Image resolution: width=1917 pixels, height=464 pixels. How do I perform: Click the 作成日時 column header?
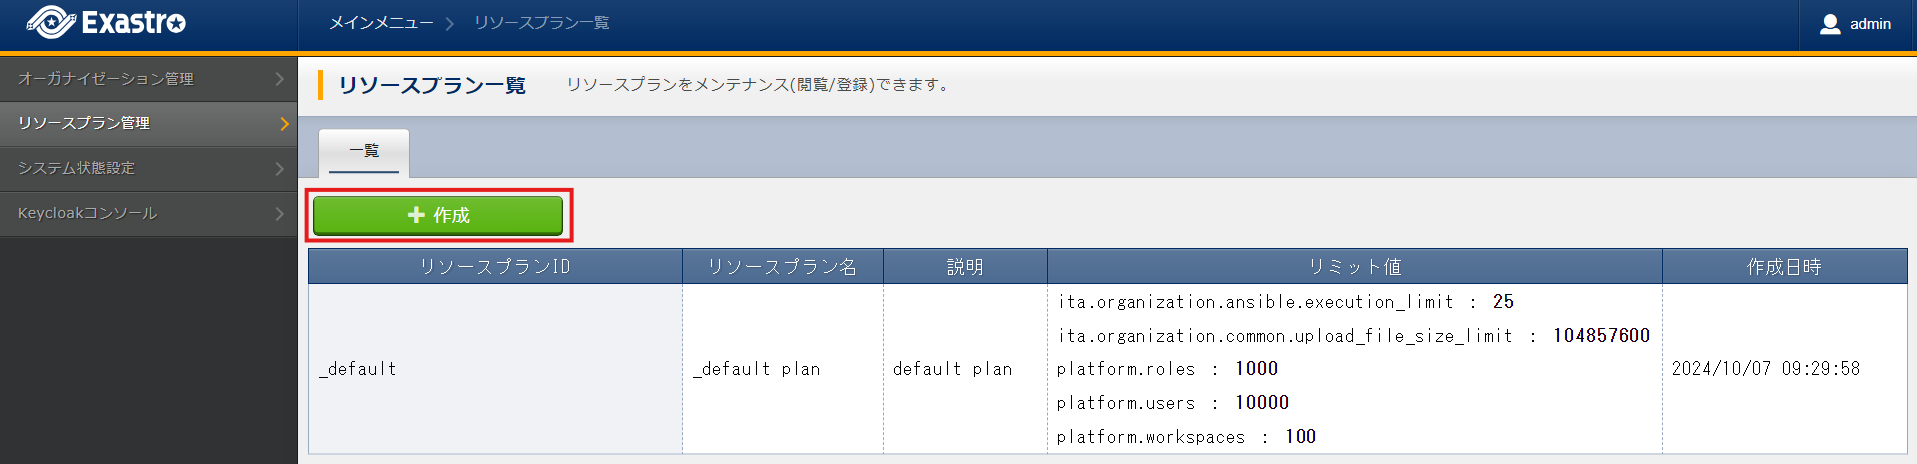point(1784,267)
